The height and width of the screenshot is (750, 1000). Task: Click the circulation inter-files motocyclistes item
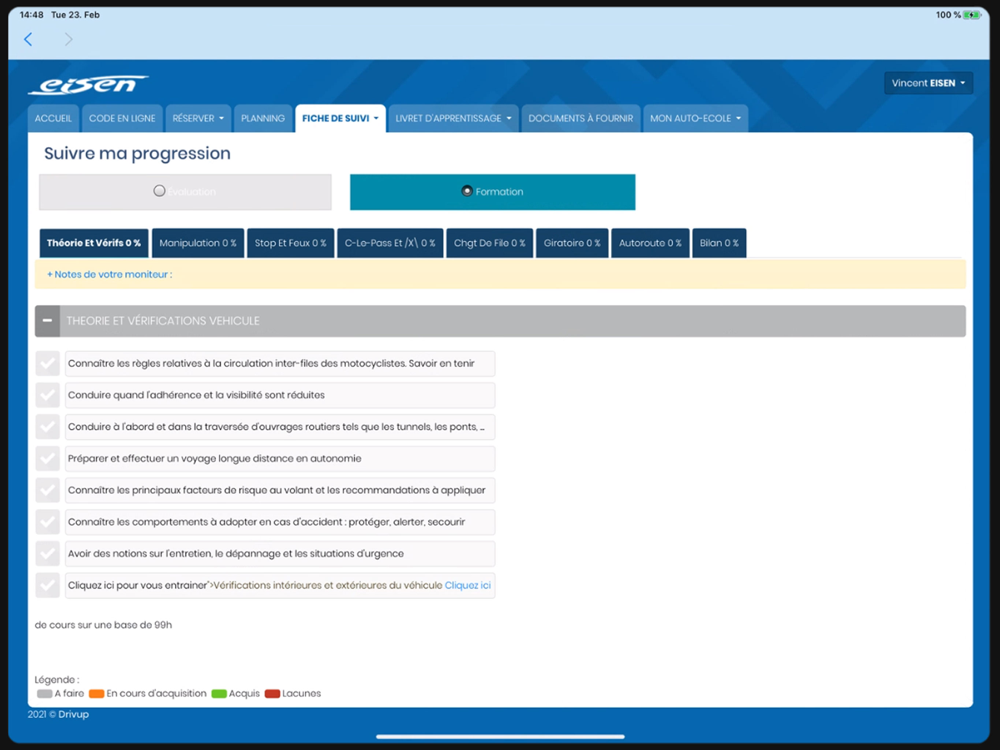click(x=280, y=364)
